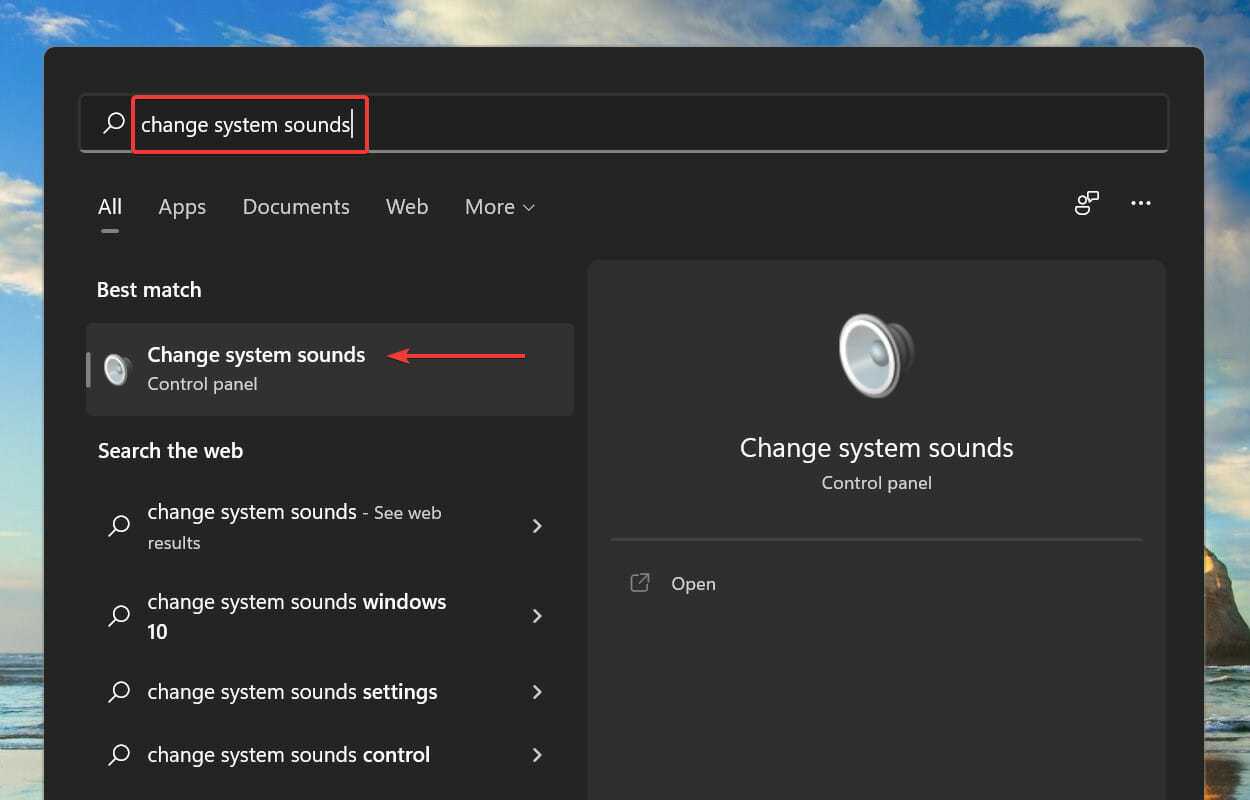Expand arrow for 'change system sounds control'
This screenshot has width=1250, height=800.
(x=537, y=755)
